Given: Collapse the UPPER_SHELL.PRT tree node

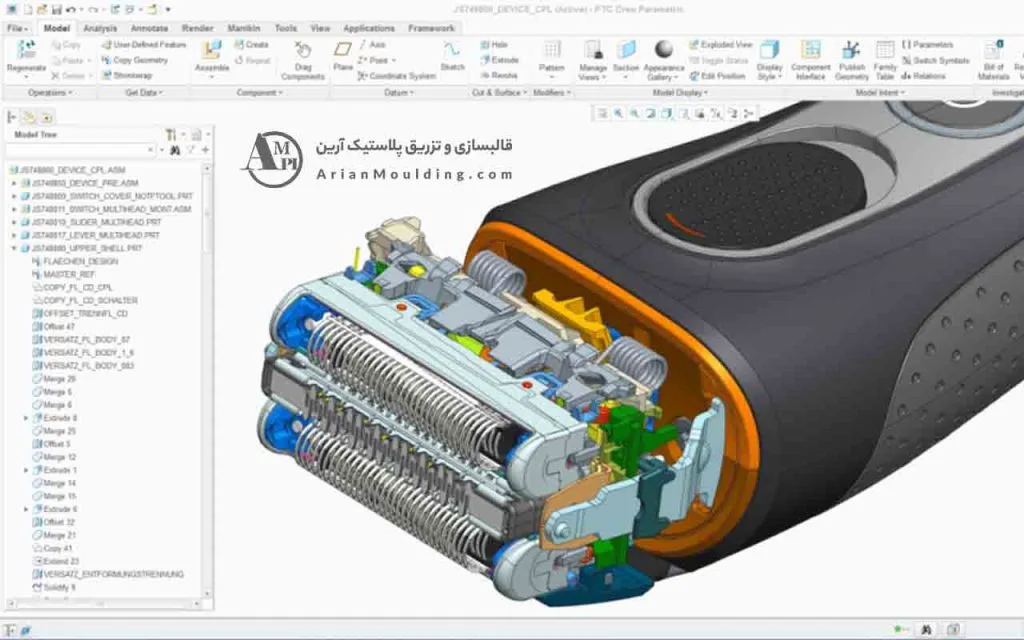Looking at the screenshot, I should point(14,248).
